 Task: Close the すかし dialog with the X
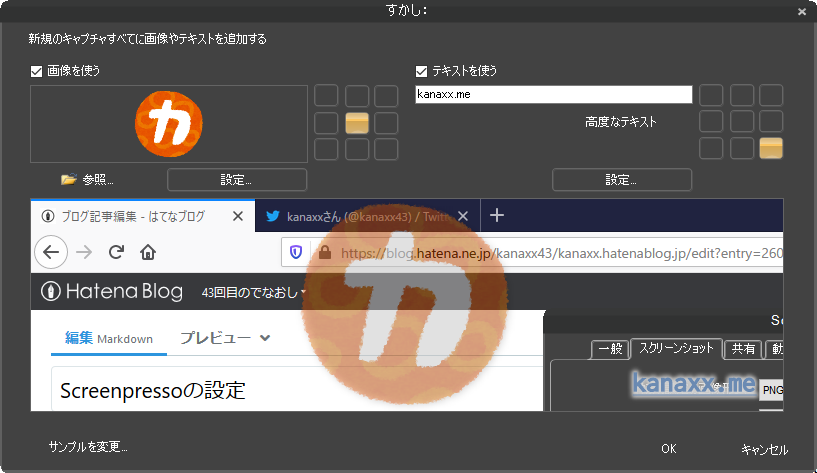click(x=802, y=11)
